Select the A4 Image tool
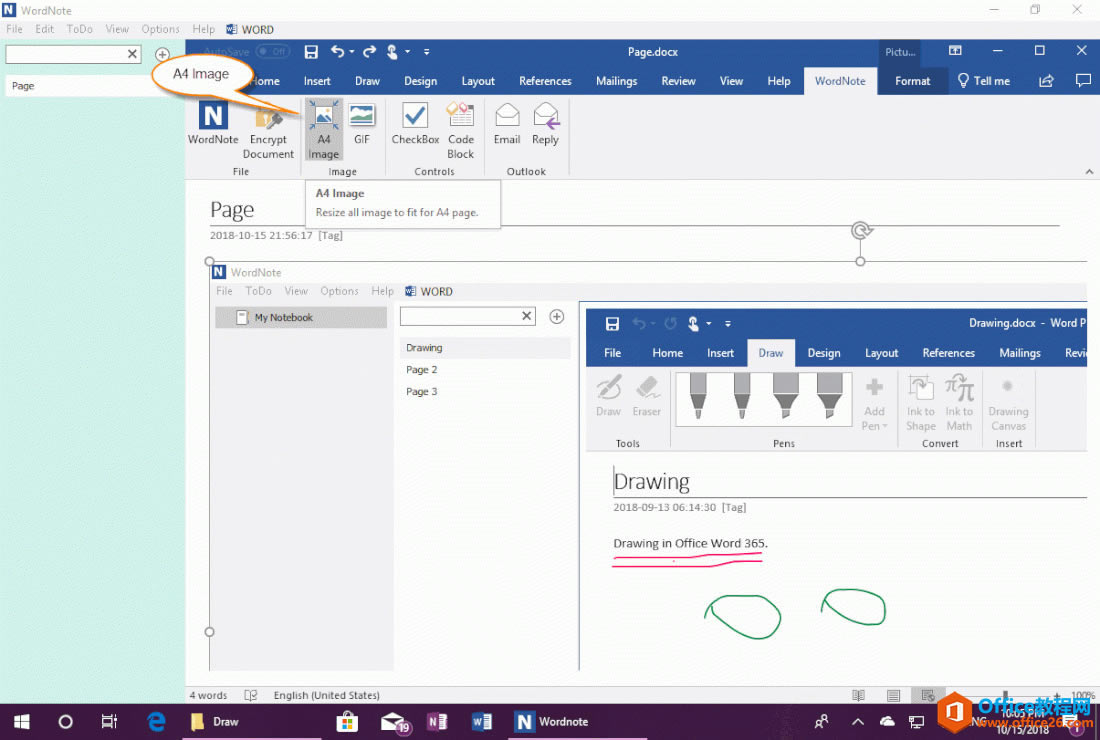The image size is (1100, 740). [x=323, y=130]
